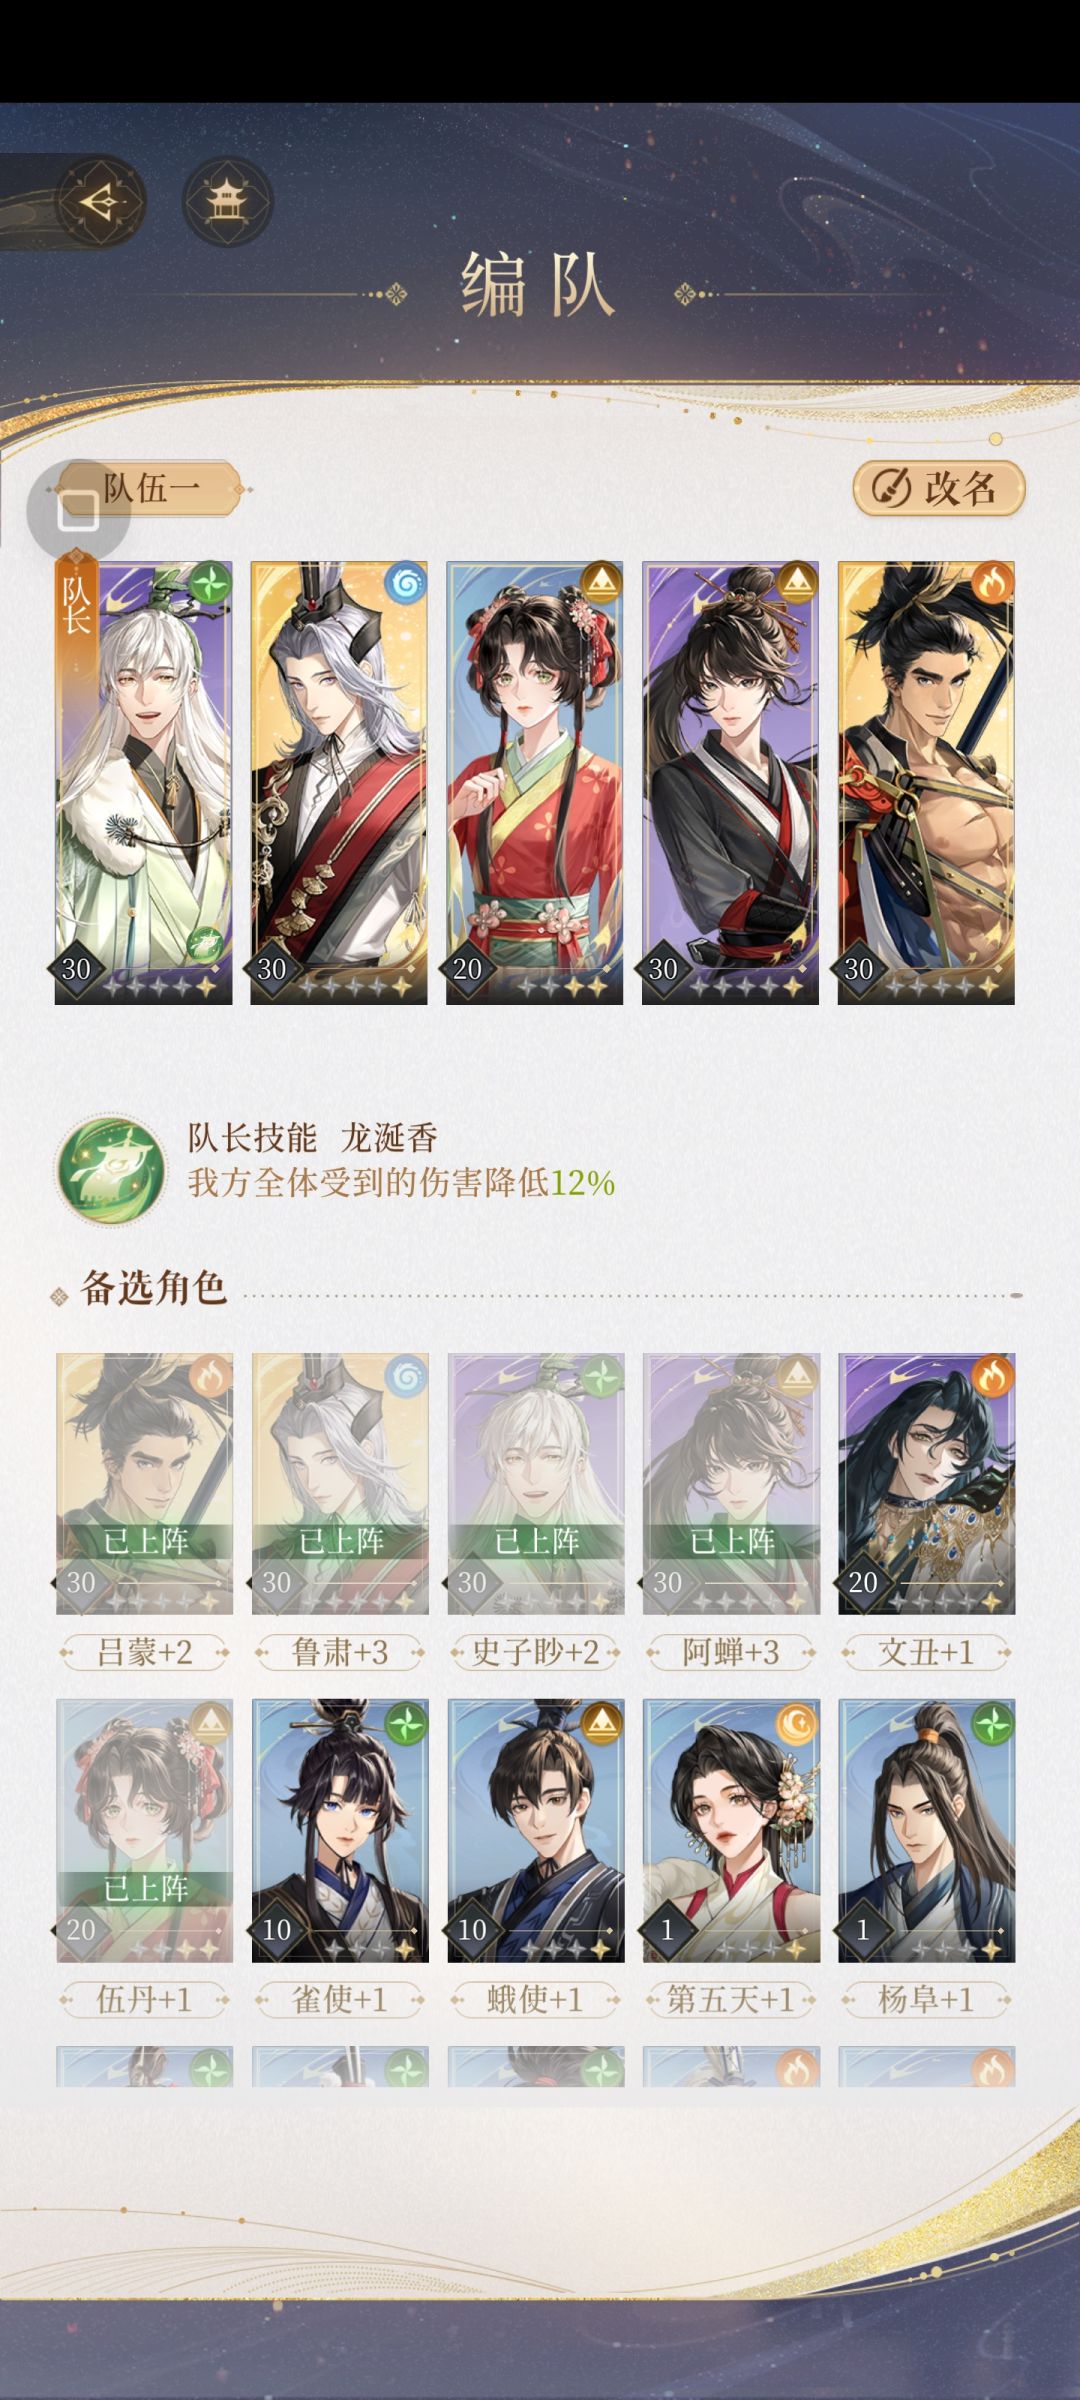Tap the wood element badge on 雀使 card
Screen dimensions: 1080x2400
[x=405, y=1723]
